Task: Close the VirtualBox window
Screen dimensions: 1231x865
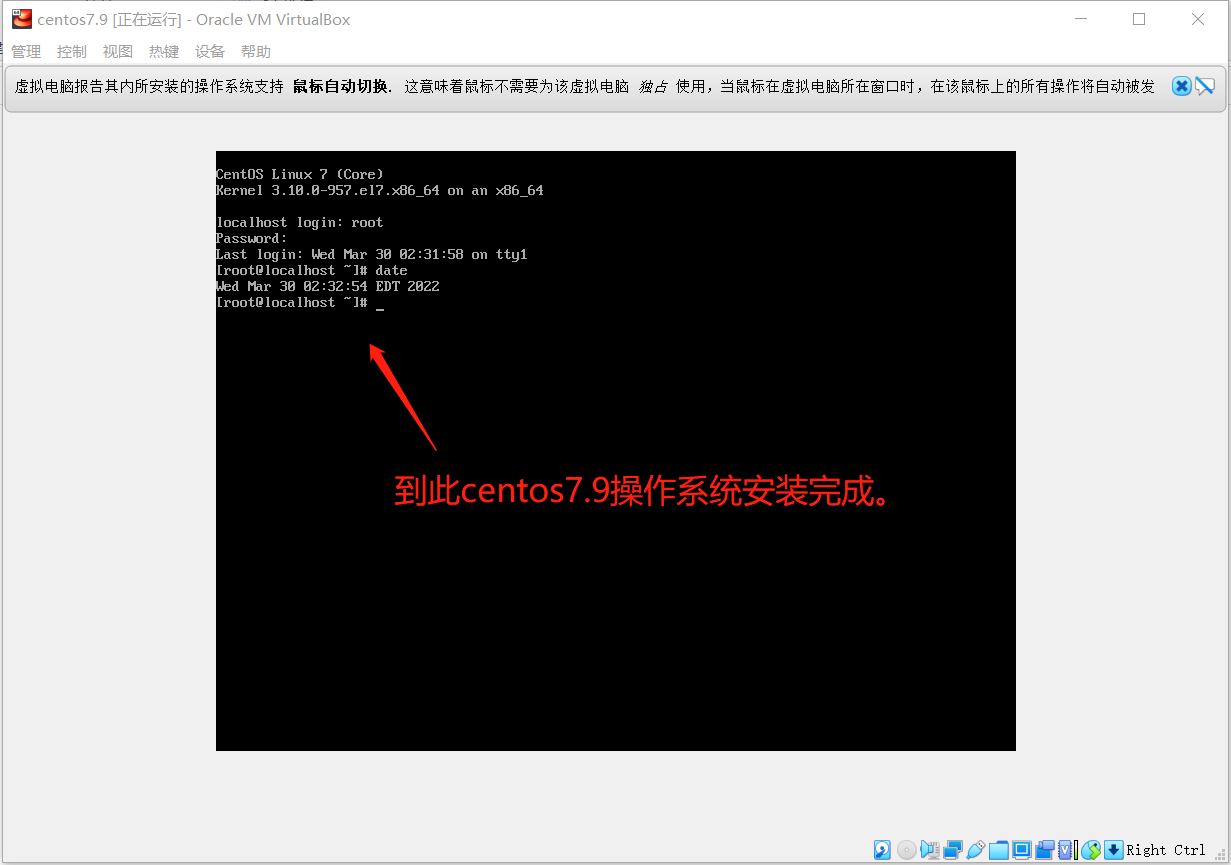Action: pyautogui.click(x=1197, y=19)
